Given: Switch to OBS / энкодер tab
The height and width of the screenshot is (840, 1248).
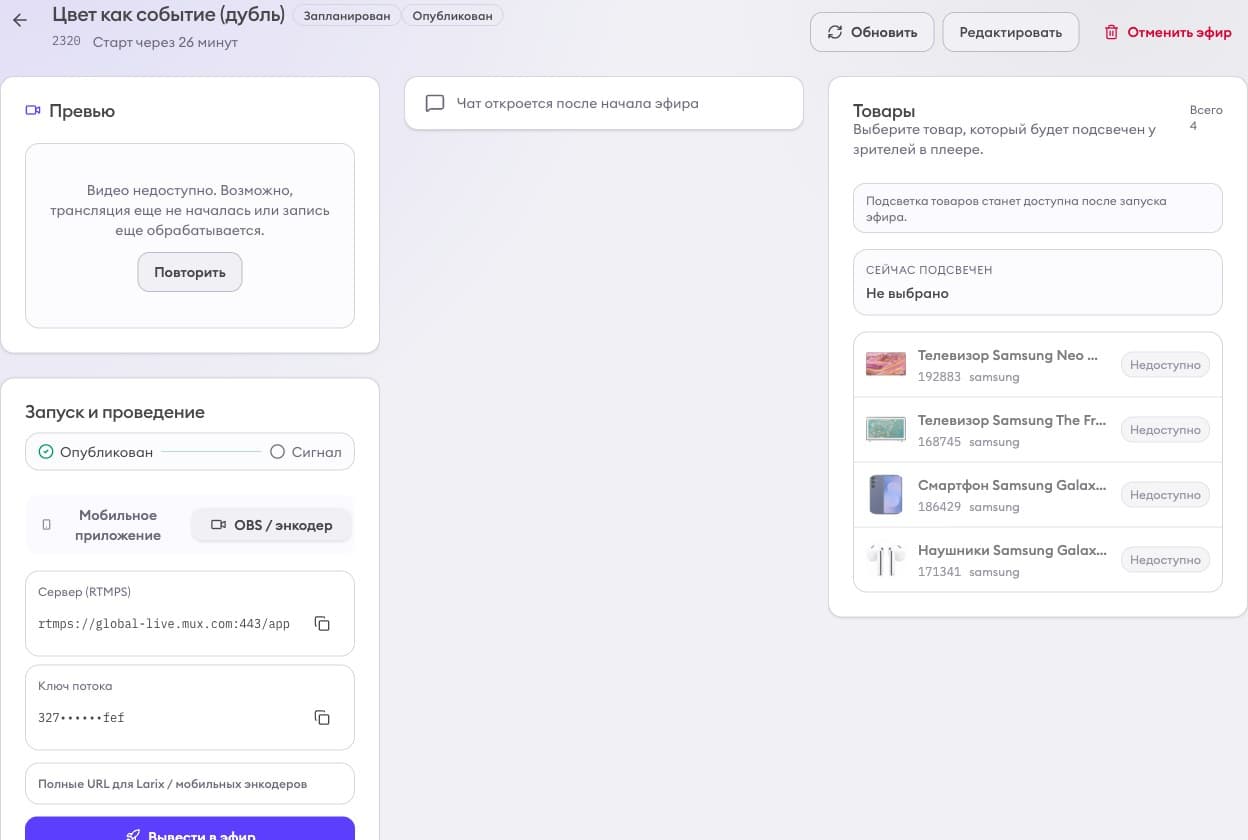Looking at the screenshot, I should click(x=271, y=525).
